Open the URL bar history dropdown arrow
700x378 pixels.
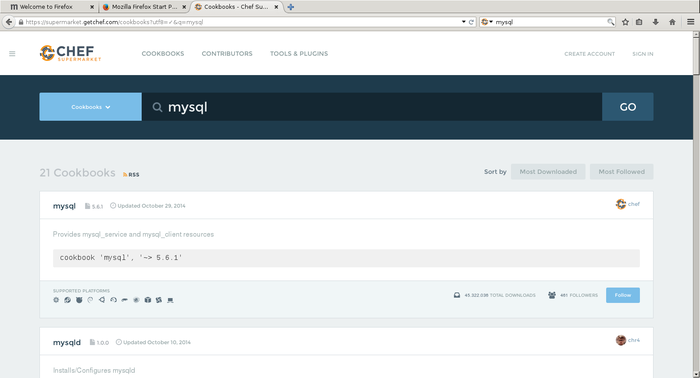click(x=463, y=22)
